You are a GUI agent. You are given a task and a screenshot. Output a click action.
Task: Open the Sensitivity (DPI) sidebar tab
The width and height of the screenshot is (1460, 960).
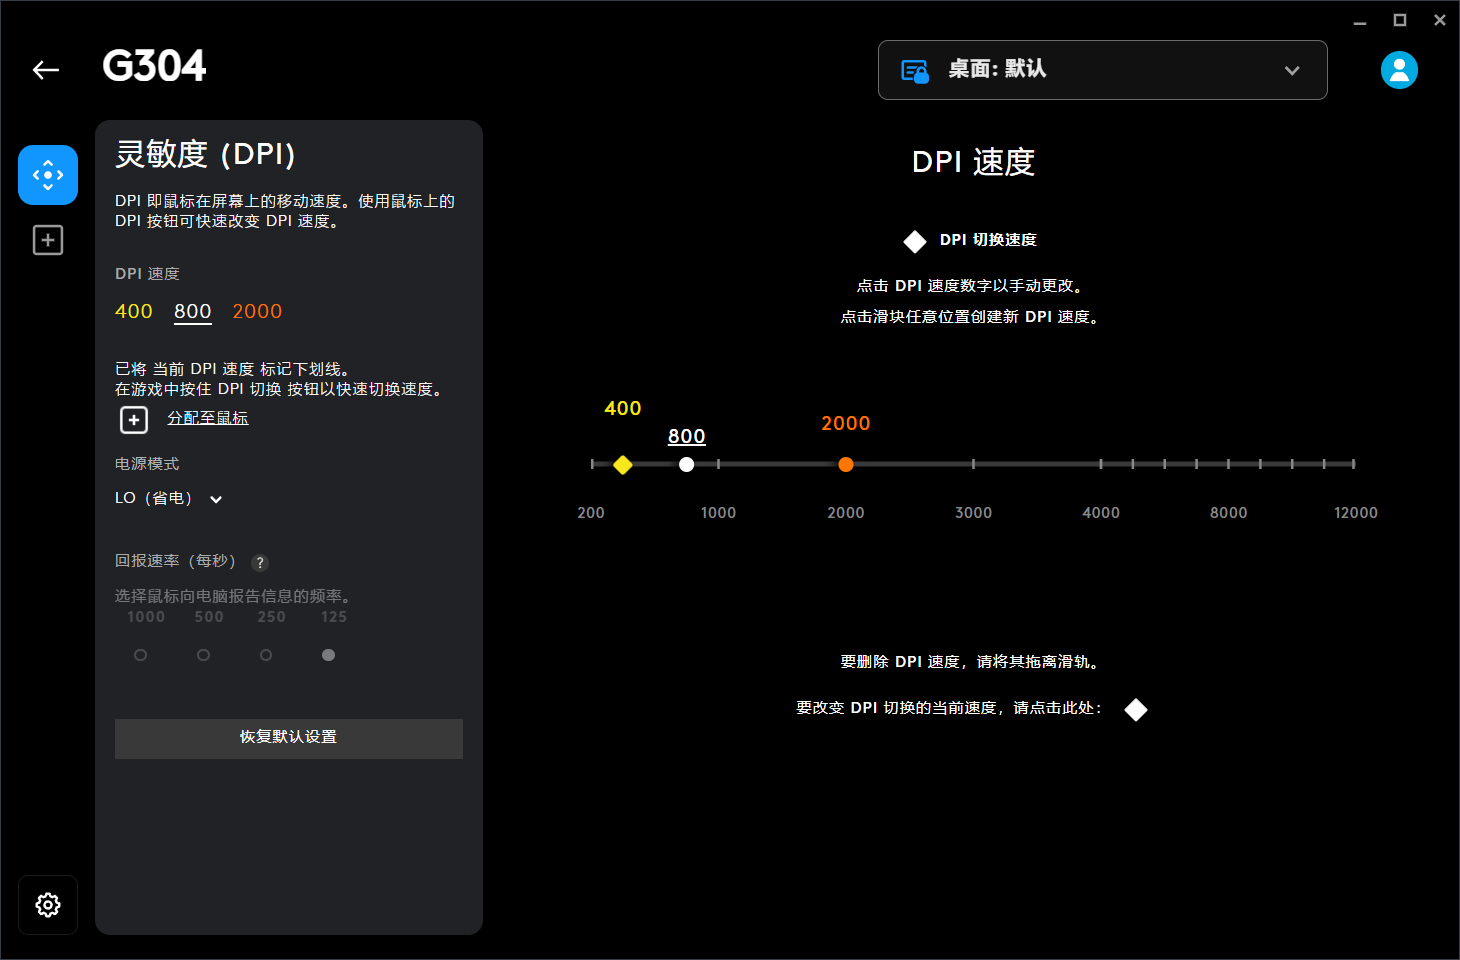tap(48, 175)
